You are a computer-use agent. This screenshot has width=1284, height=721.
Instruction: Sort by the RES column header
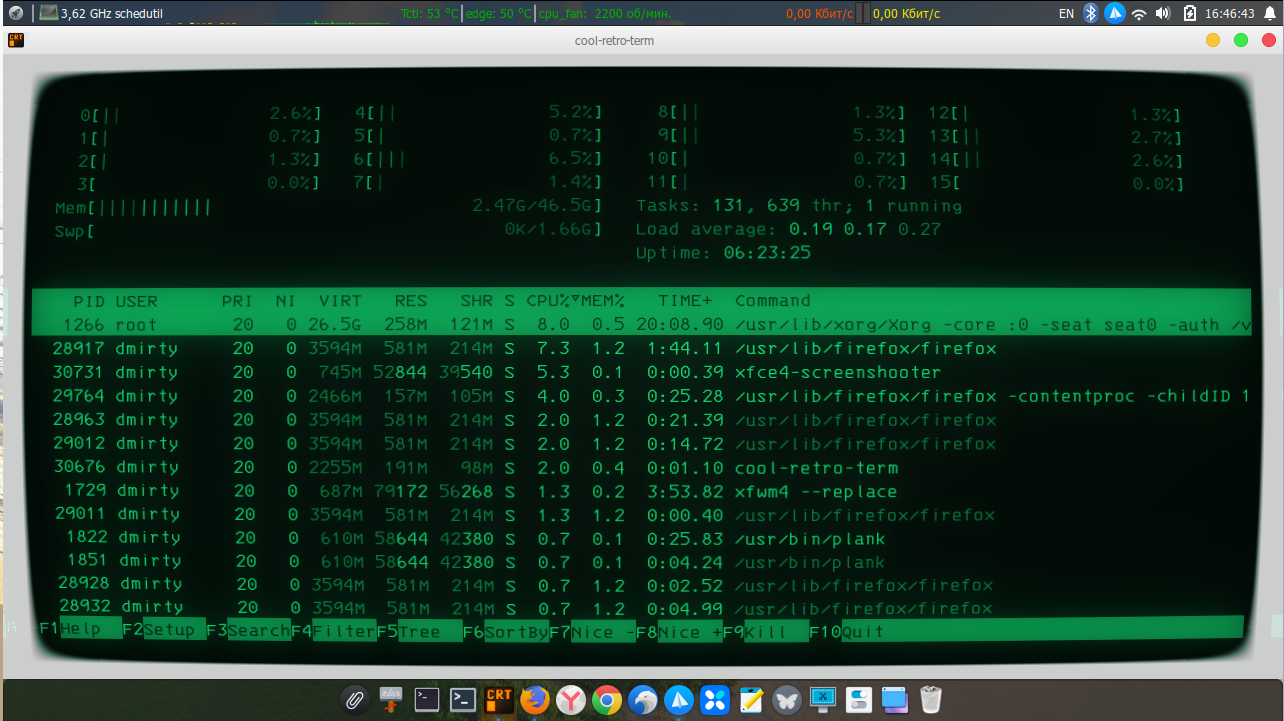coord(411,301)
